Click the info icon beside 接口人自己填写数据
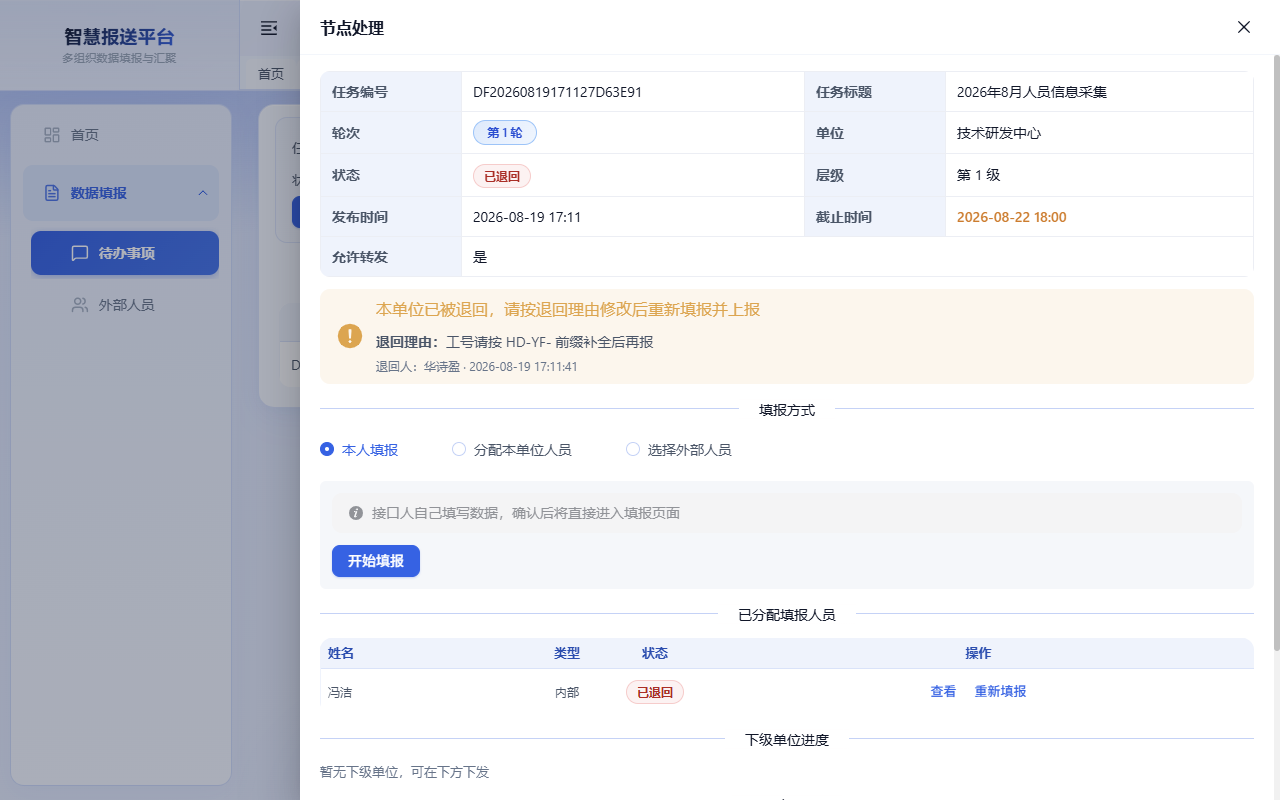The image size is (1280, 800). click(x=355, y=513)
